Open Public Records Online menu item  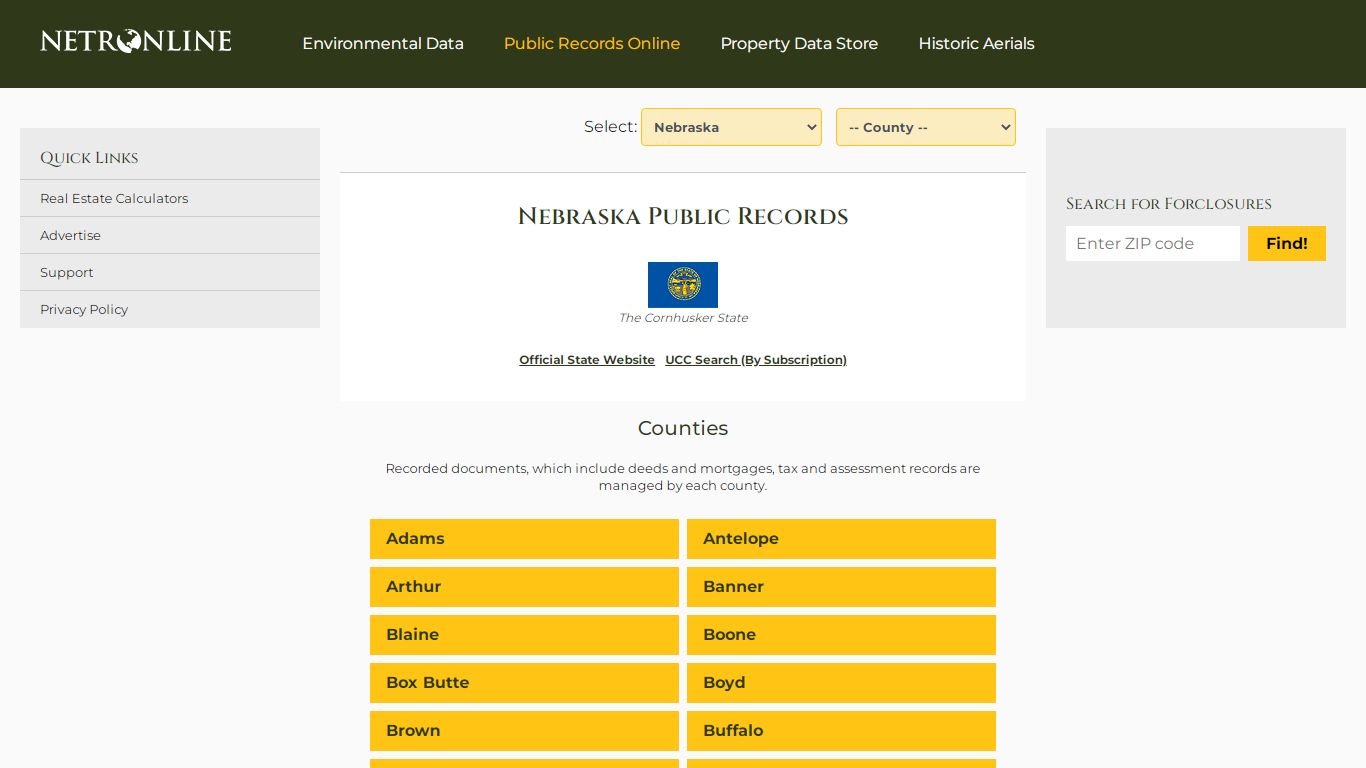(x=592, y=43)
